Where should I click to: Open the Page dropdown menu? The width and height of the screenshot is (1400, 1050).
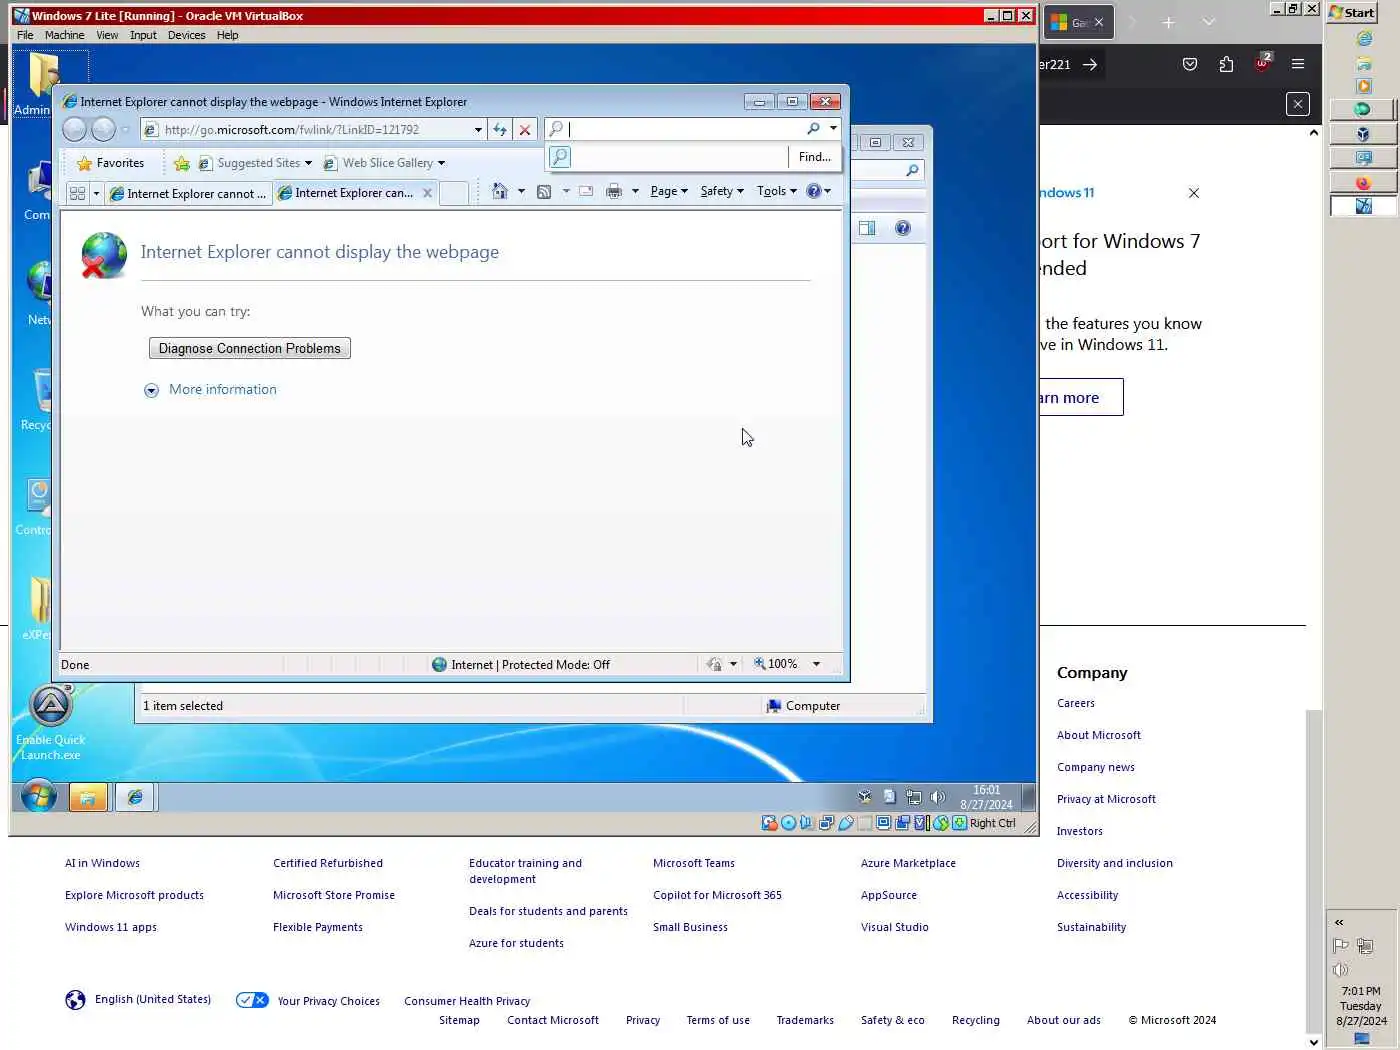669,191
